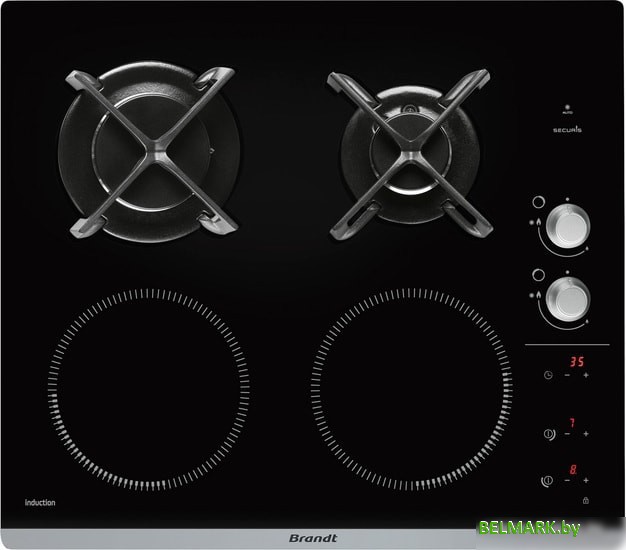Decrease the timer with the minus button
Image resolution: width=626 pixels, height=550 pixels.
pyautogui.click(x=567, y=375)
